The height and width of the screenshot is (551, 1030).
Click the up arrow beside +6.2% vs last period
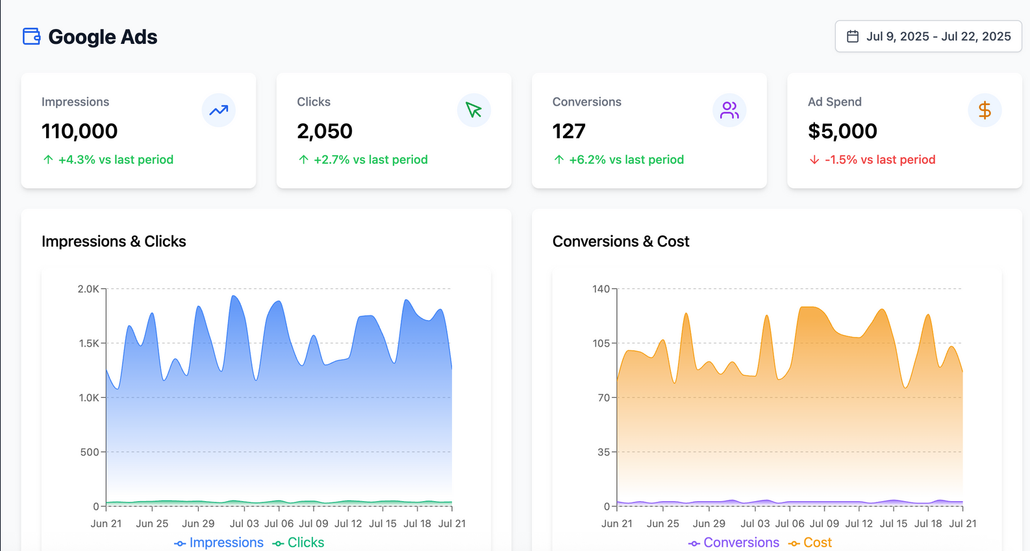click(558, 160)
